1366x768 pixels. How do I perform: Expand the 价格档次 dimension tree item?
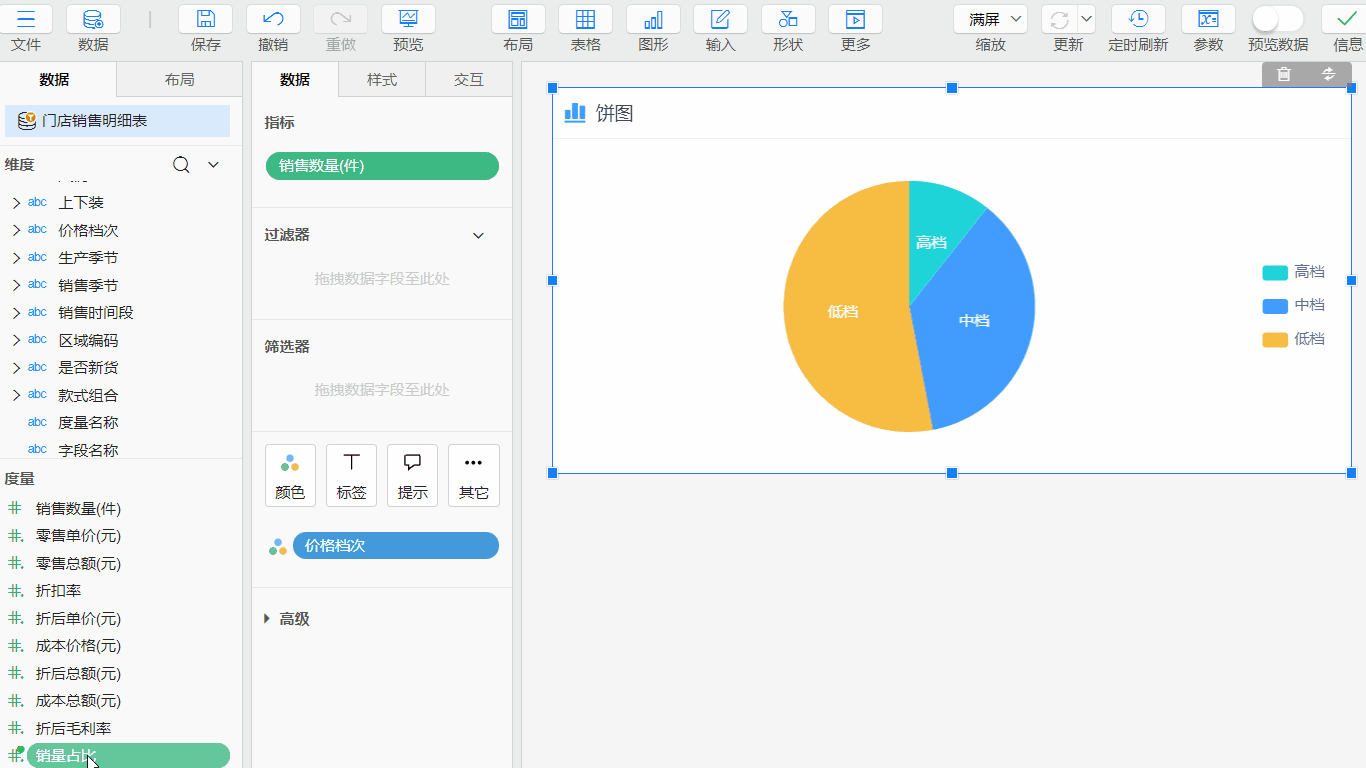(x=16, y=230)
